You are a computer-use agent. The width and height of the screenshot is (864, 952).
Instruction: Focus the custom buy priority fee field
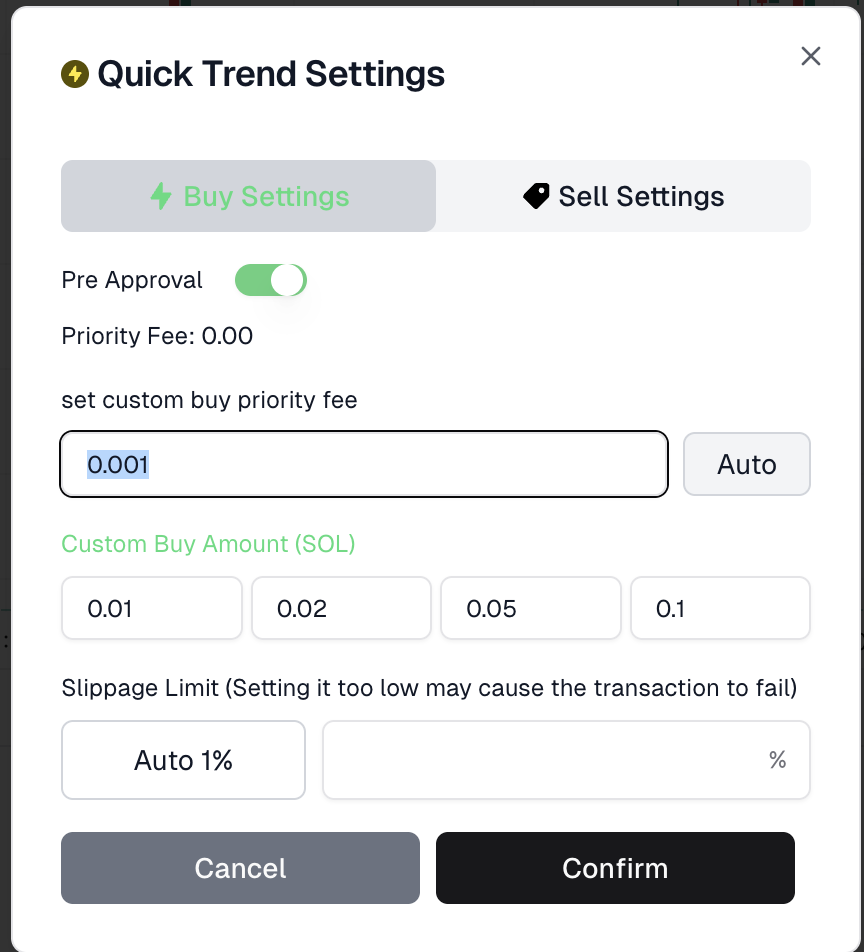tap(364, 464)
